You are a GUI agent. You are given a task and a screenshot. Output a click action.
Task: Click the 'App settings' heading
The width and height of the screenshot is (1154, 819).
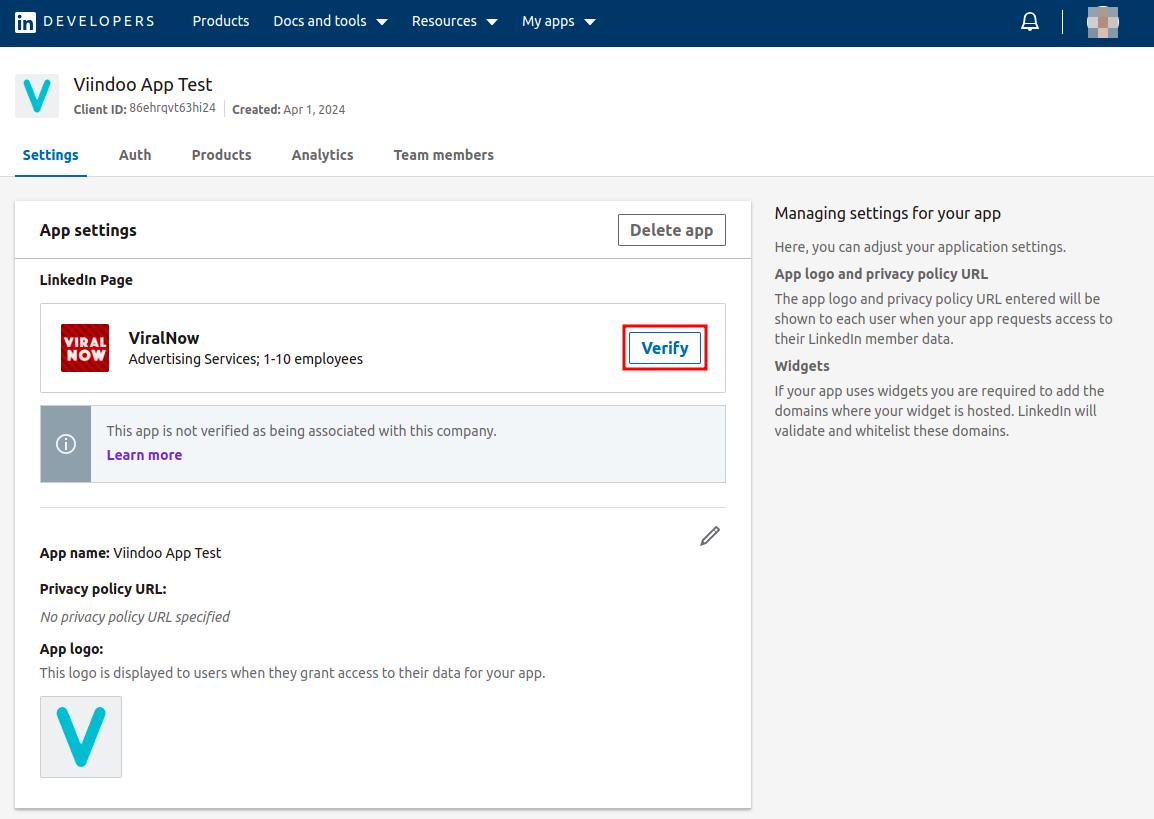(x=88, y=230)
